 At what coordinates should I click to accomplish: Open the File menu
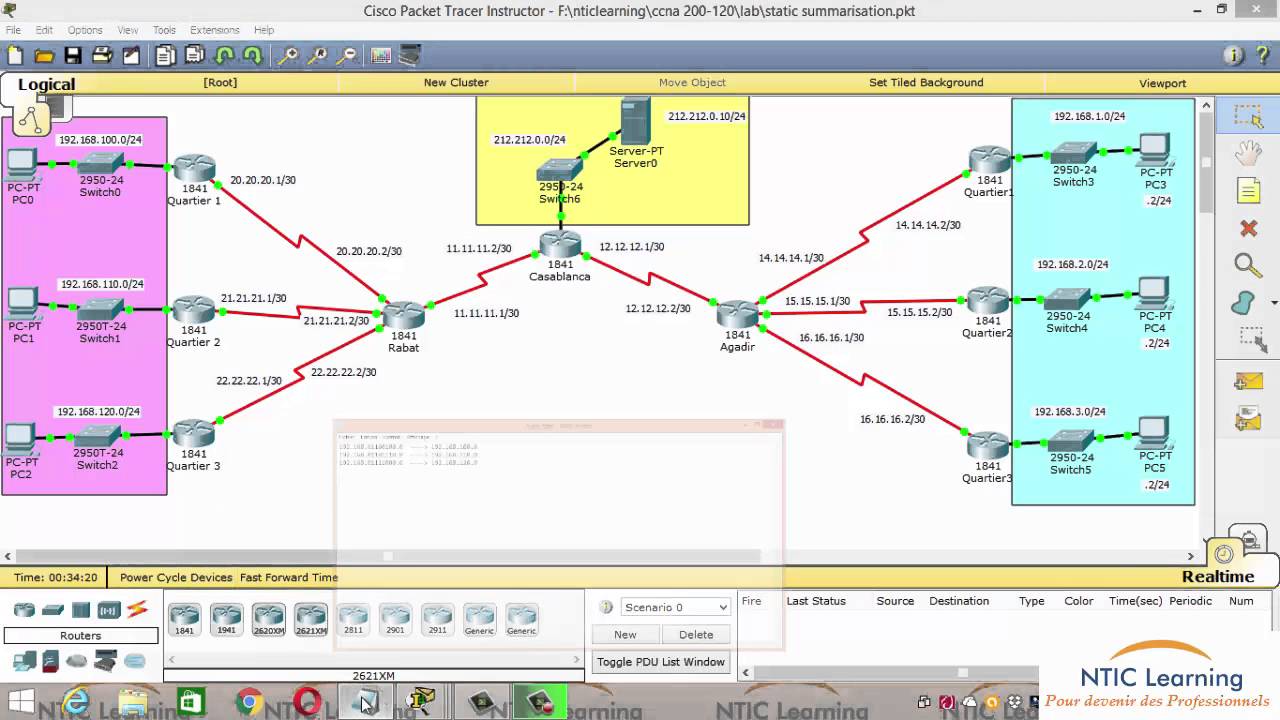(13, 30)
